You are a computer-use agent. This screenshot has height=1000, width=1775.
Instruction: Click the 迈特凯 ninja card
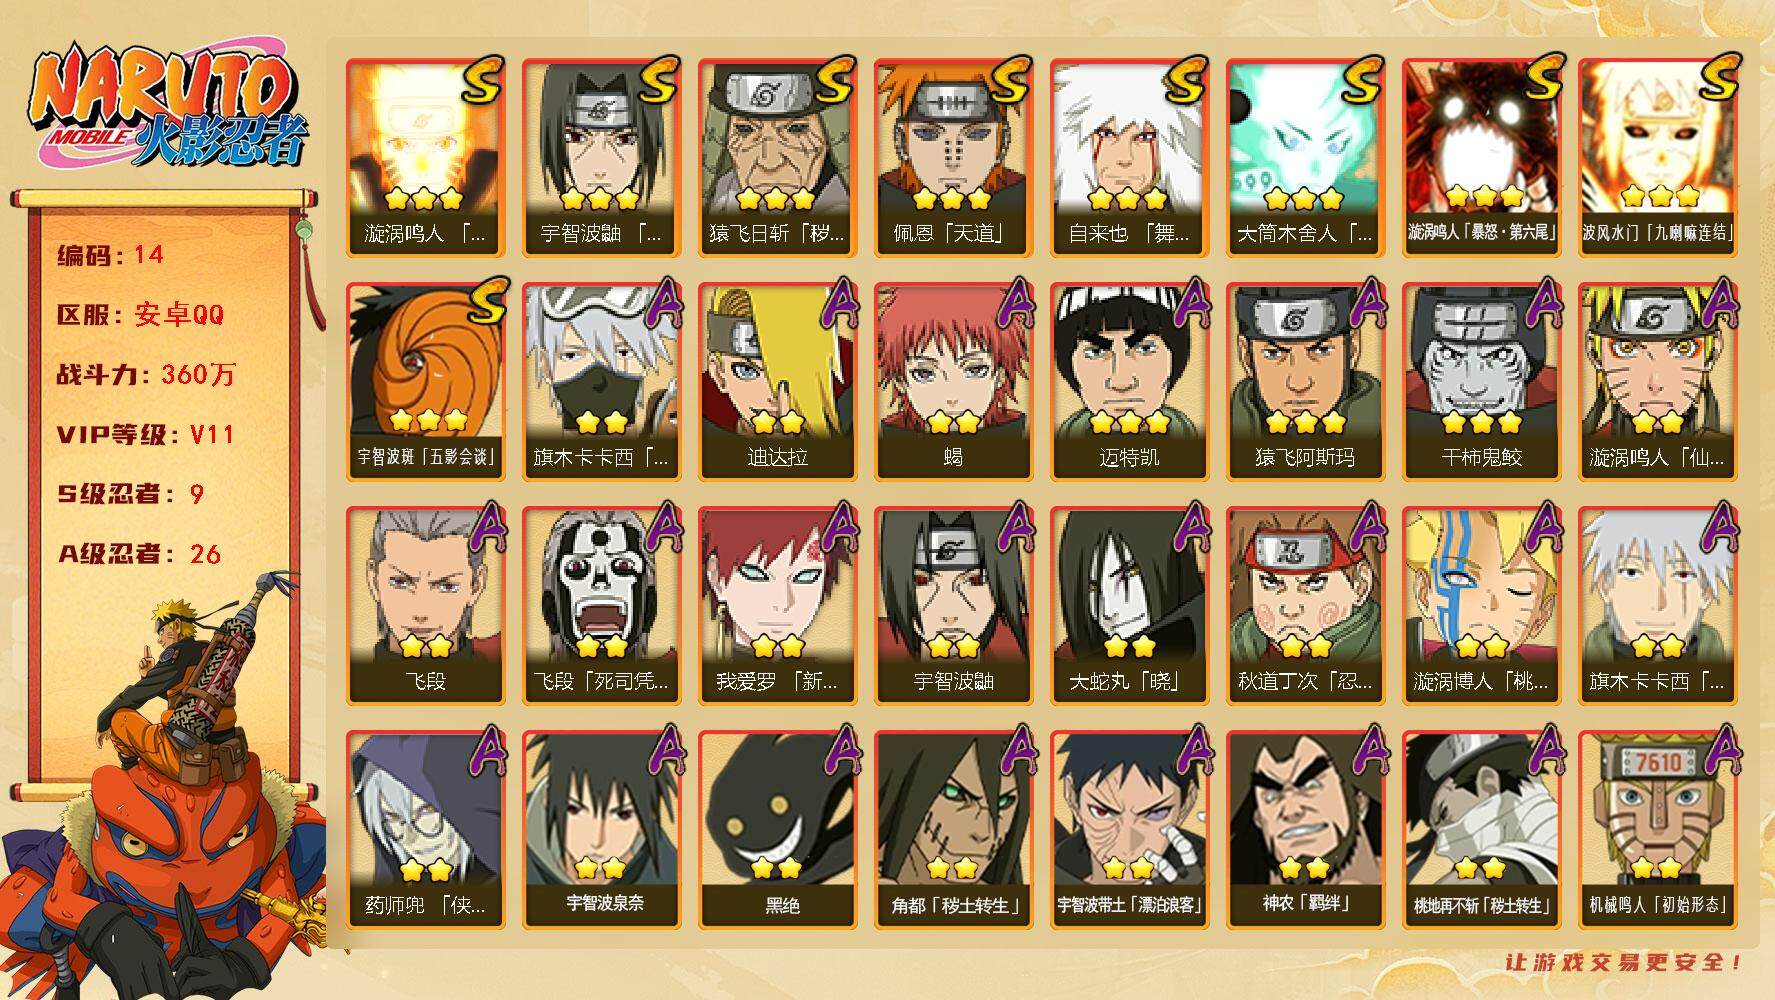pyautogui.click(x=1129, y=382)
